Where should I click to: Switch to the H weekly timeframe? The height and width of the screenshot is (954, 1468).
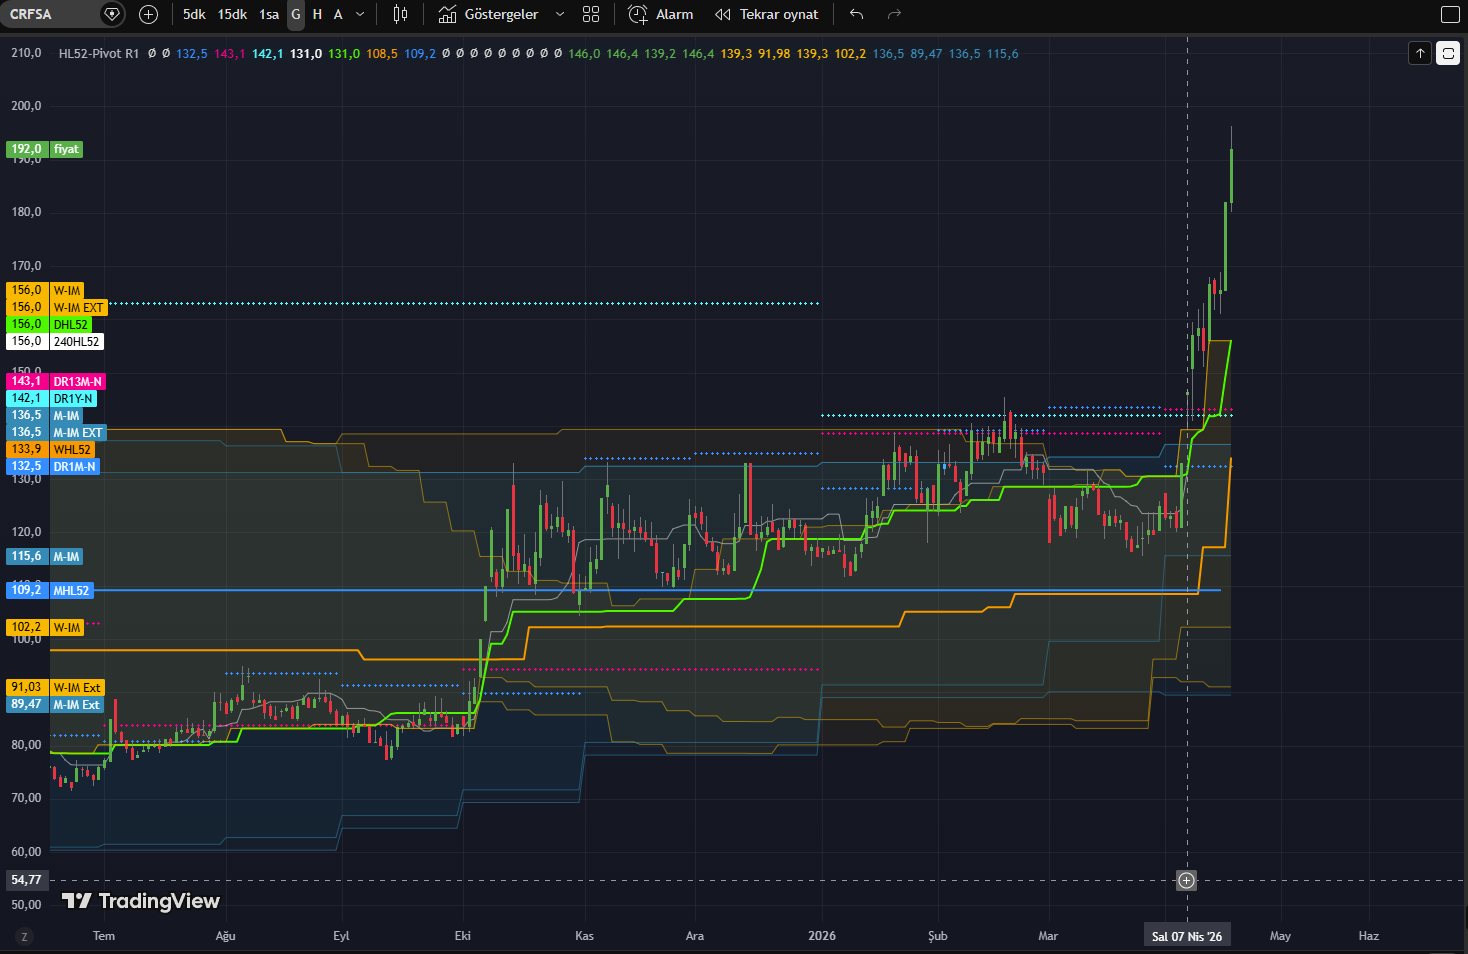click(317, 14)
